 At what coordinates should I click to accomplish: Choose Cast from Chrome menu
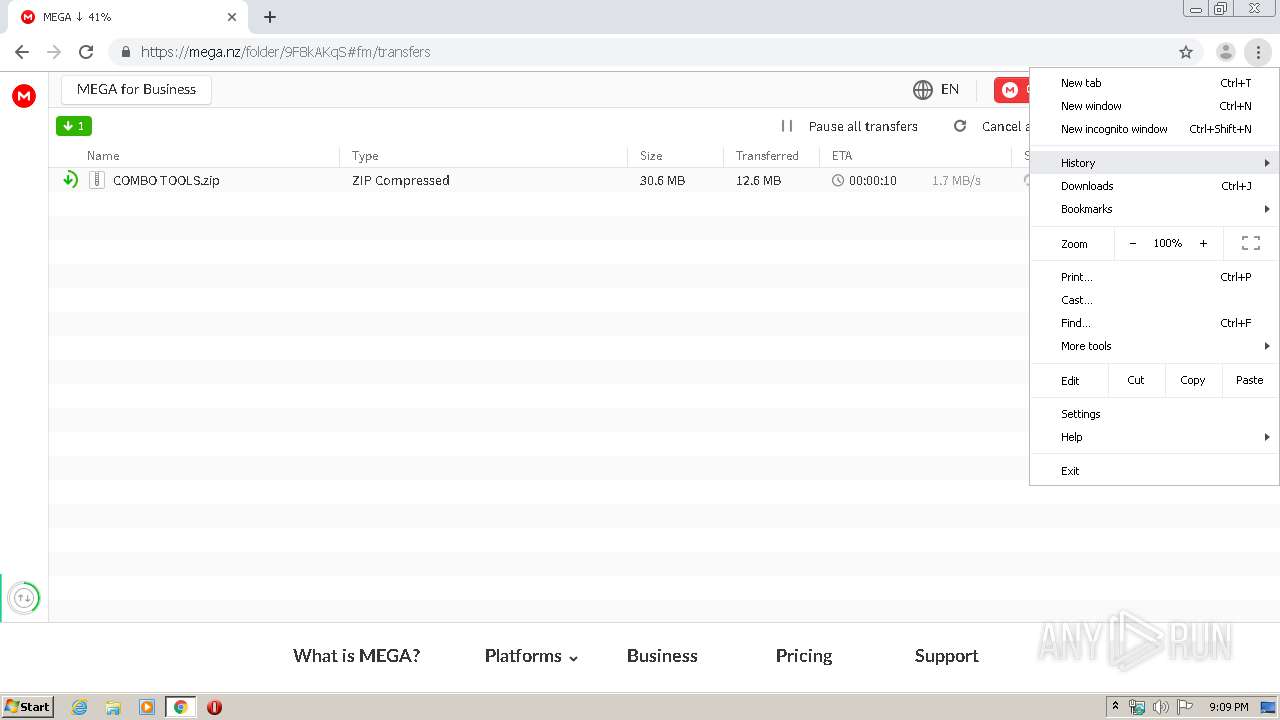coord(1154,300)
